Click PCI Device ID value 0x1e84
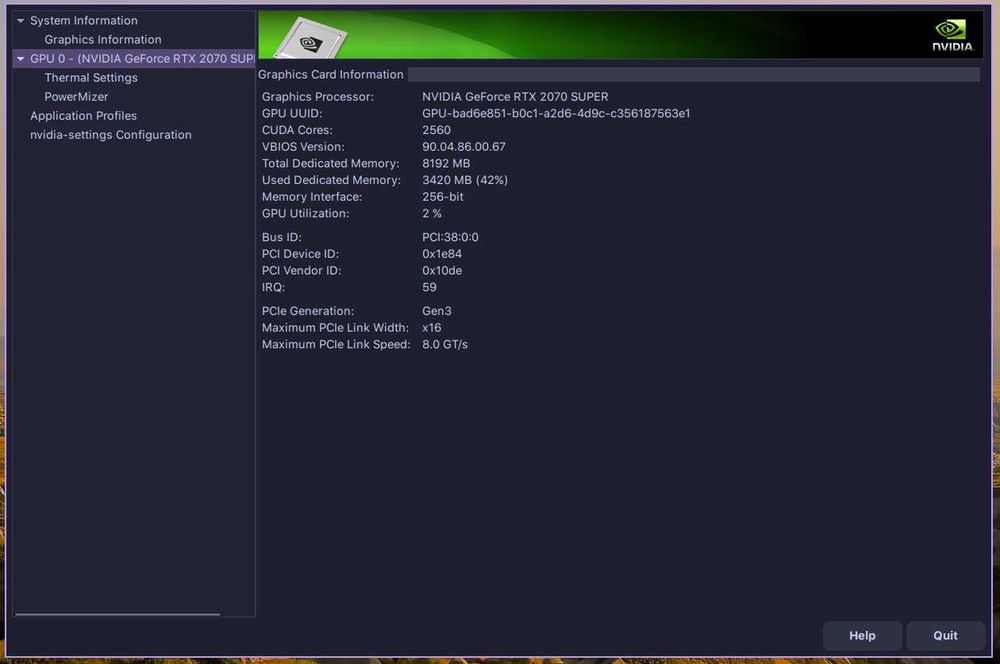The image size is (1000, 664). pos(442,254)
